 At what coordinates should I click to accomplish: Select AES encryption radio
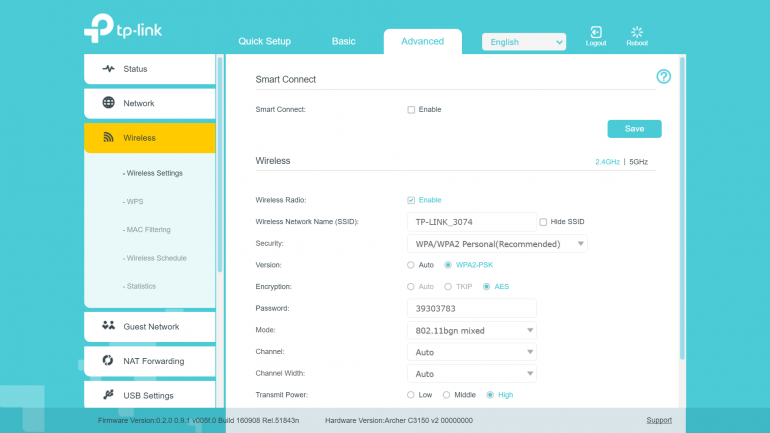486,287
